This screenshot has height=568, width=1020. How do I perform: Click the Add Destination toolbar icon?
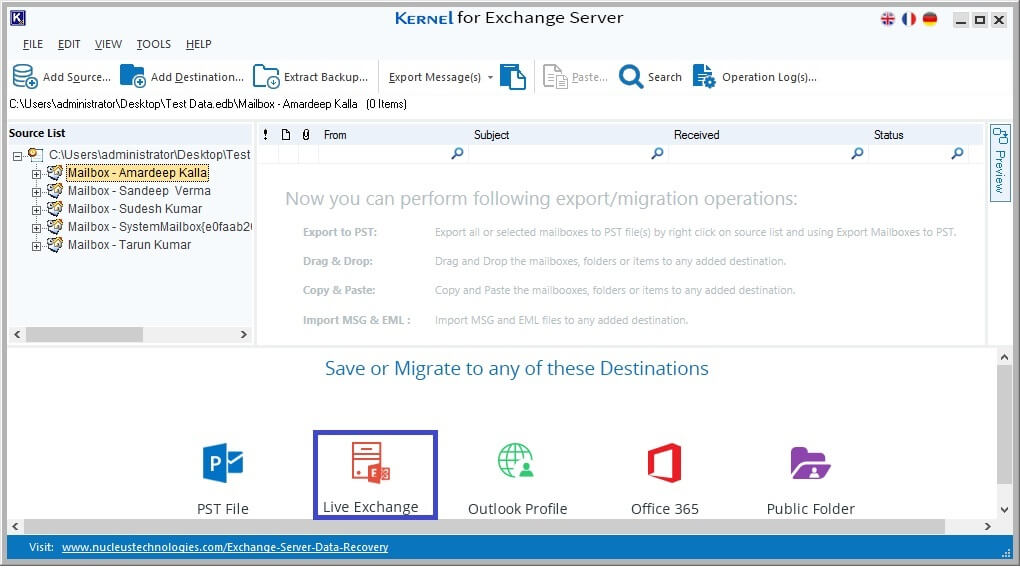132,77
